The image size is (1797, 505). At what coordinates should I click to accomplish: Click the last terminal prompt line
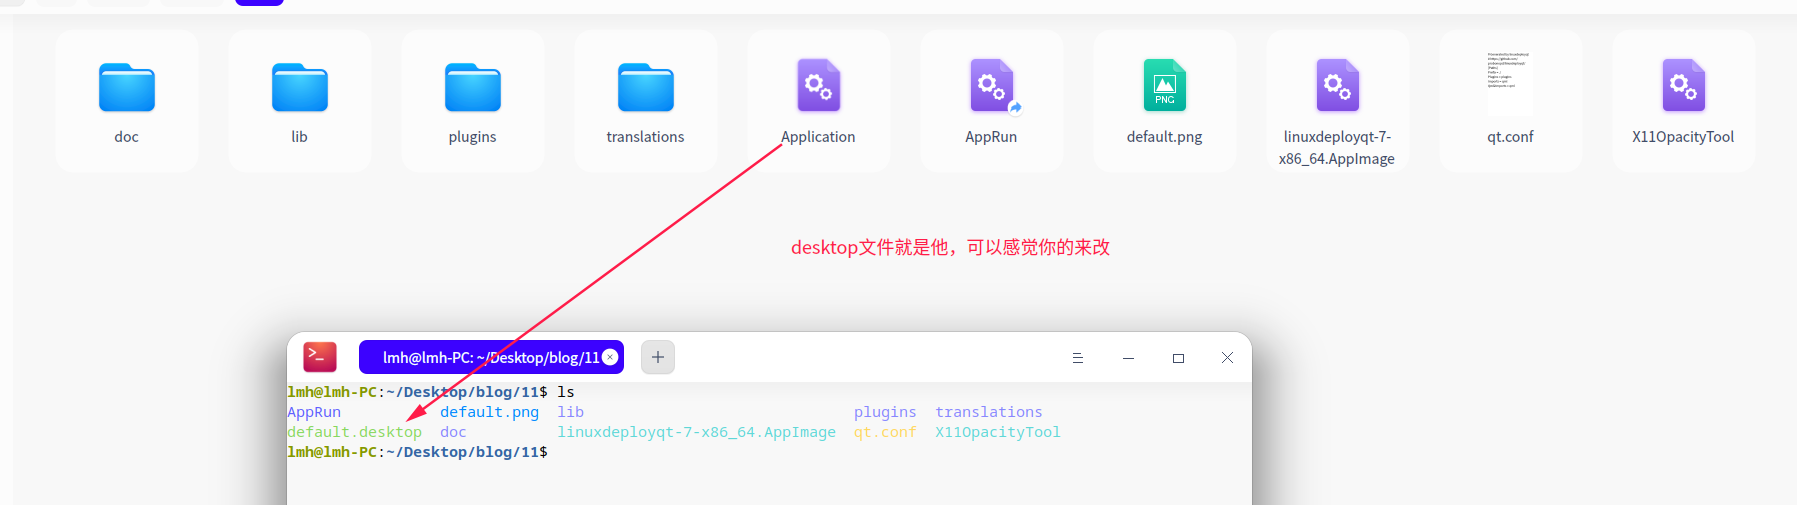(x=417, y=452)
